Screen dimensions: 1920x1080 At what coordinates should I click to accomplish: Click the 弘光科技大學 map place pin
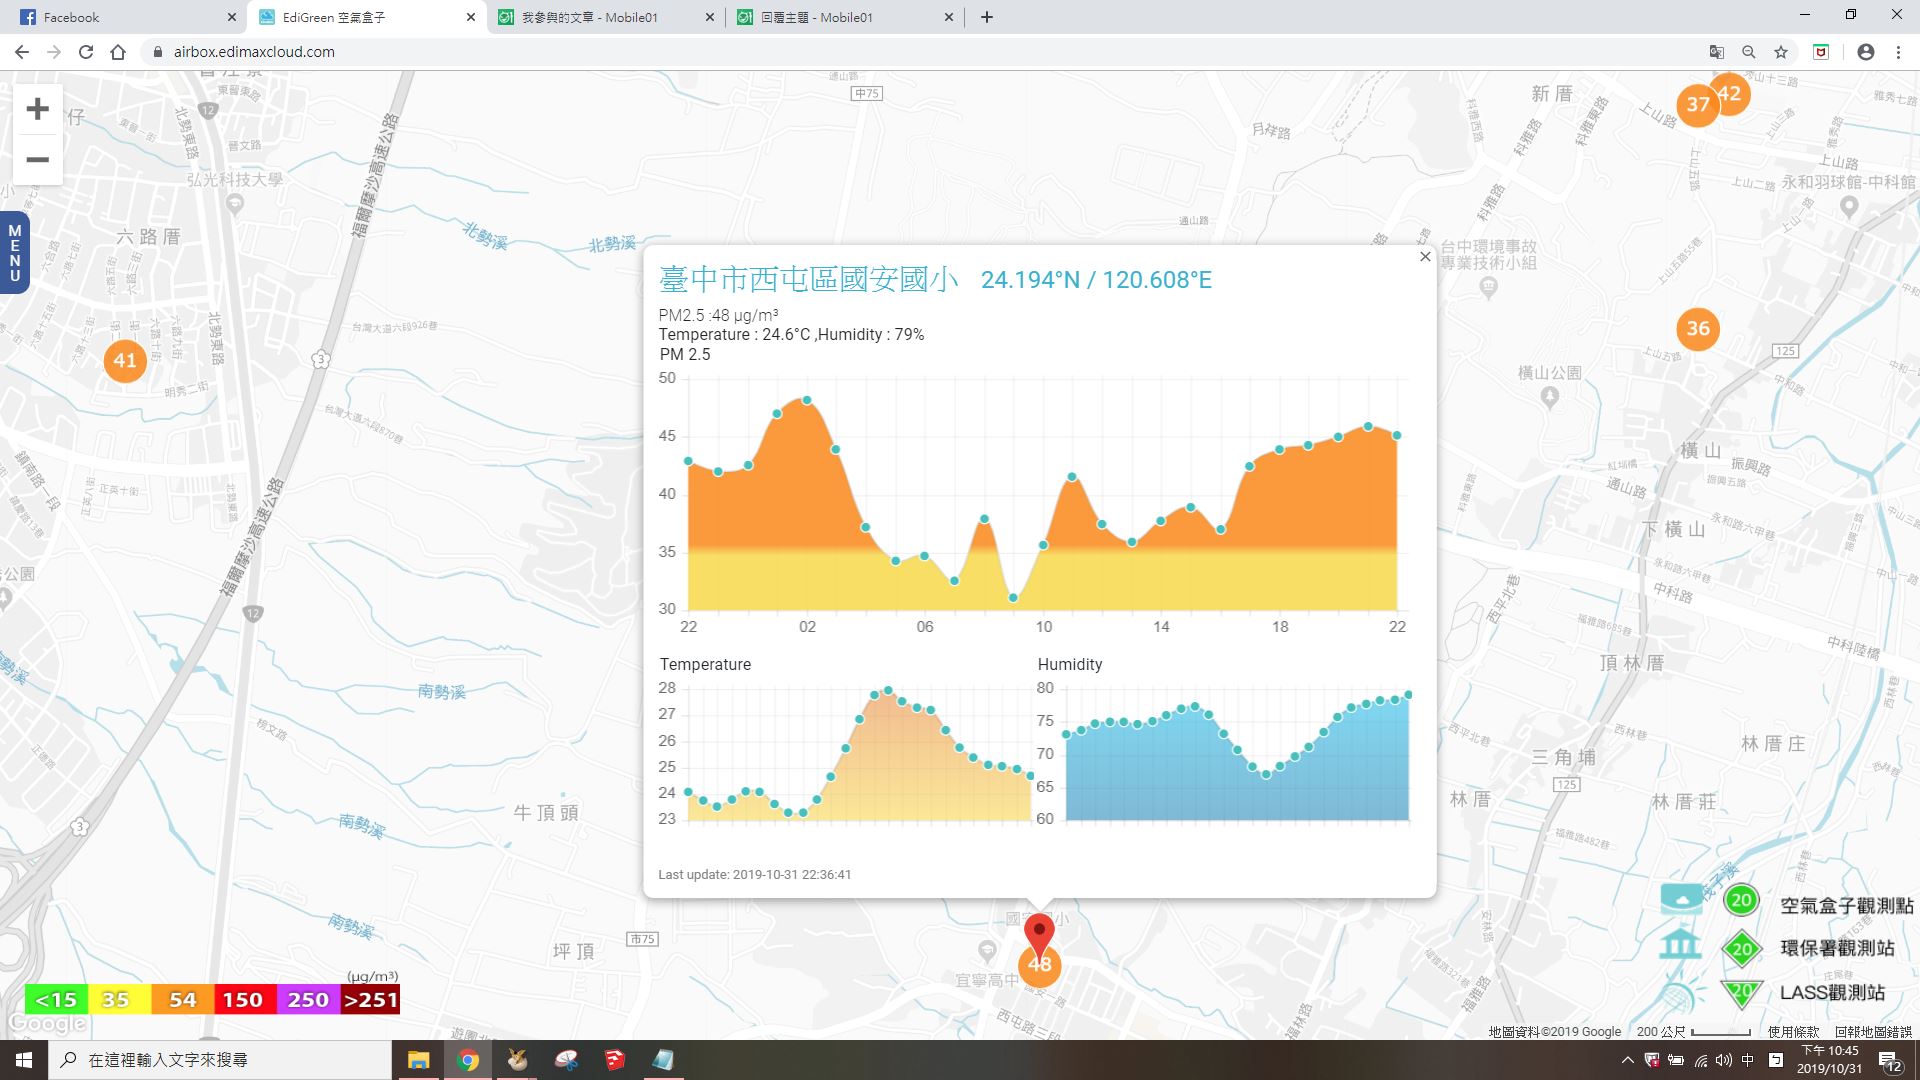click(x=235, y=204)
